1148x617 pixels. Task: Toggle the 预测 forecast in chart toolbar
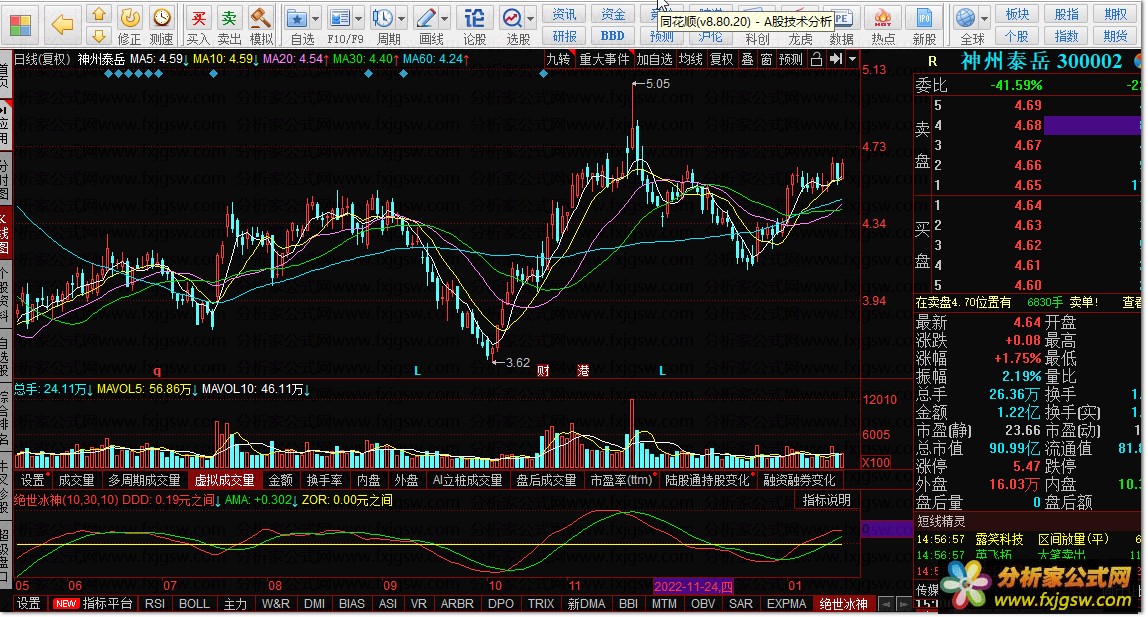tap(790, 59)
